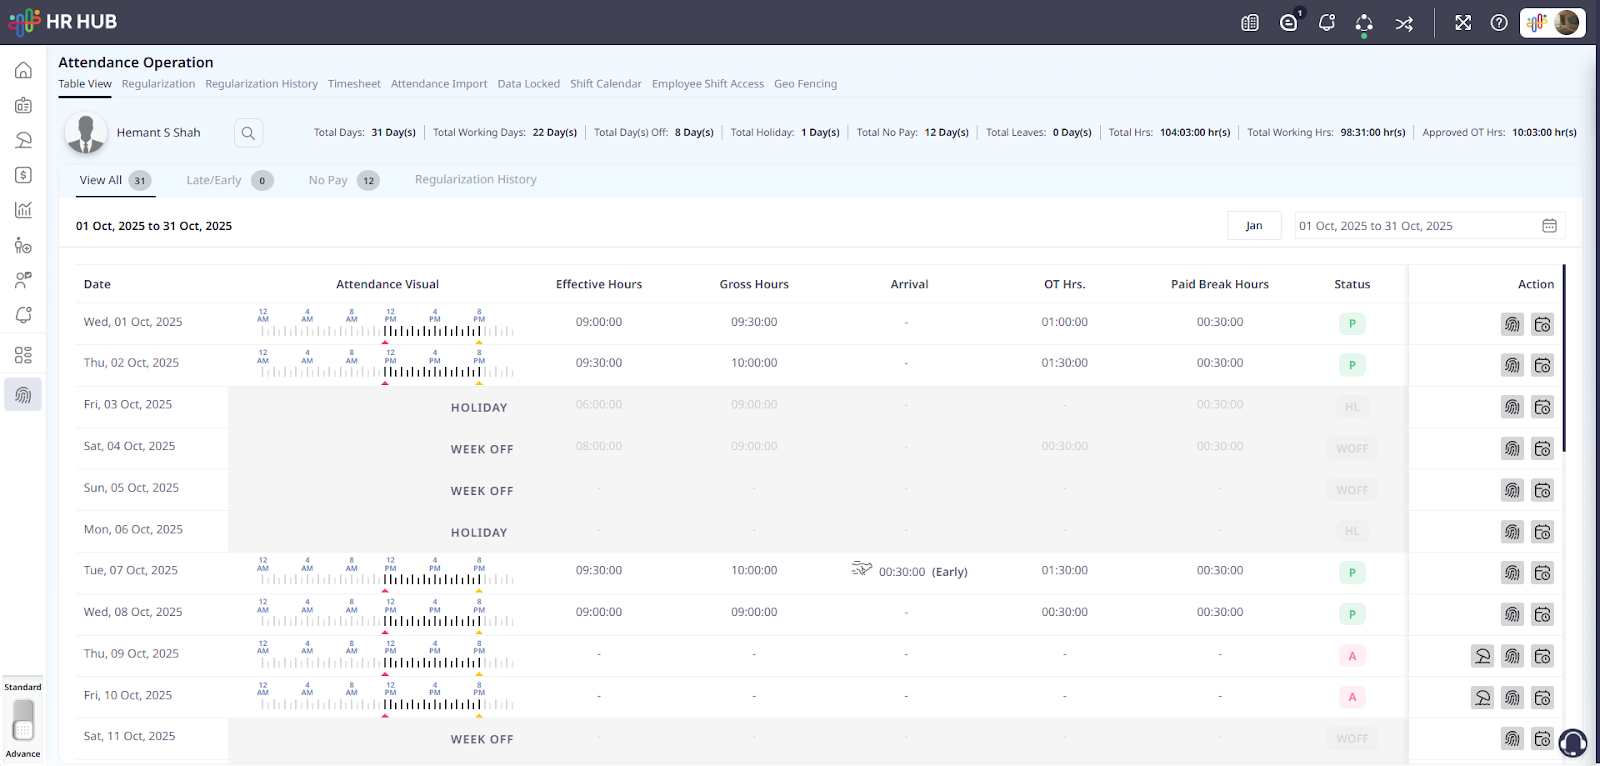The height and width of the screenshot is (766, 1600).
Task: Open the payroll dollar icon in the sidebar
Action: 23,175
